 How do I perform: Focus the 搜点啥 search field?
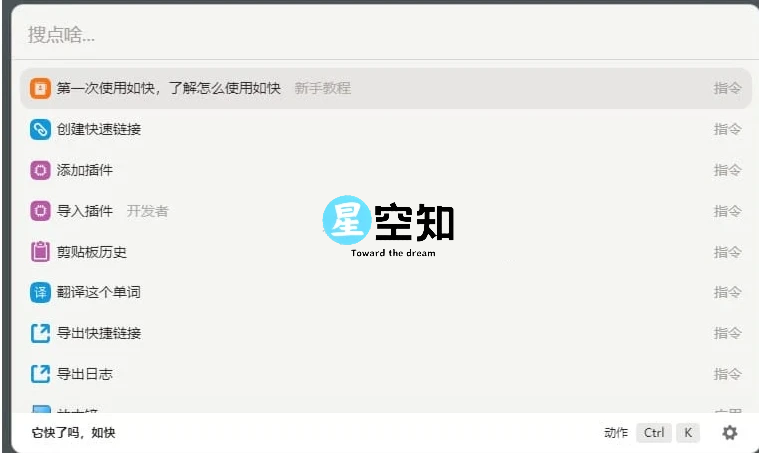coord(380,35)
